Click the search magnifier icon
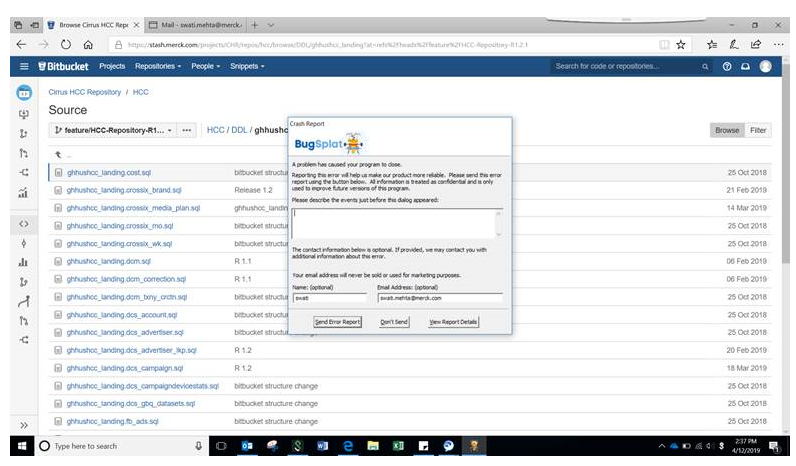The width and height of the screenshot is (796, 466). (x=705, y=66)
